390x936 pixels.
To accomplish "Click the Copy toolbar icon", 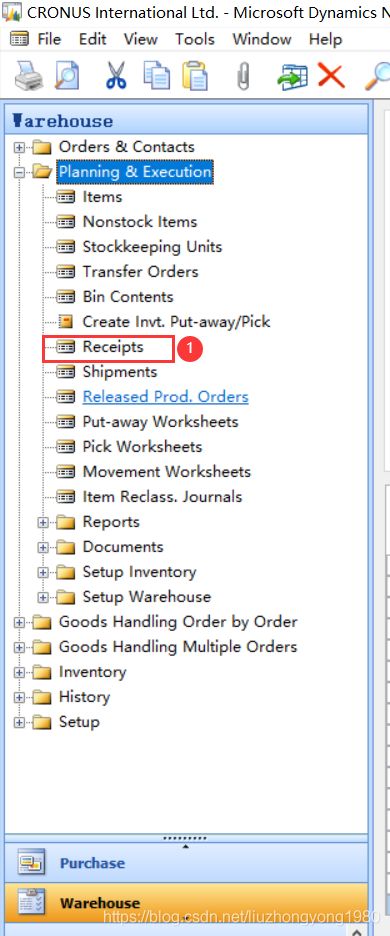I will pos(156,75).
